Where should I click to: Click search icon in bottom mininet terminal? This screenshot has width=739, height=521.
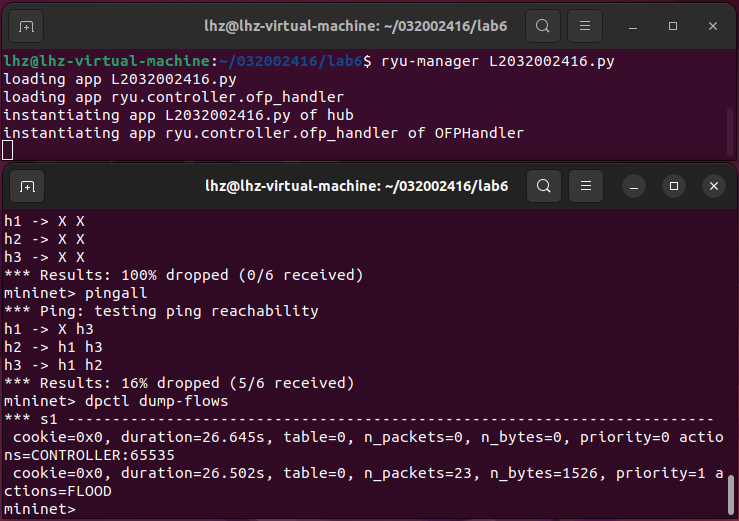(x=542, y=186)
